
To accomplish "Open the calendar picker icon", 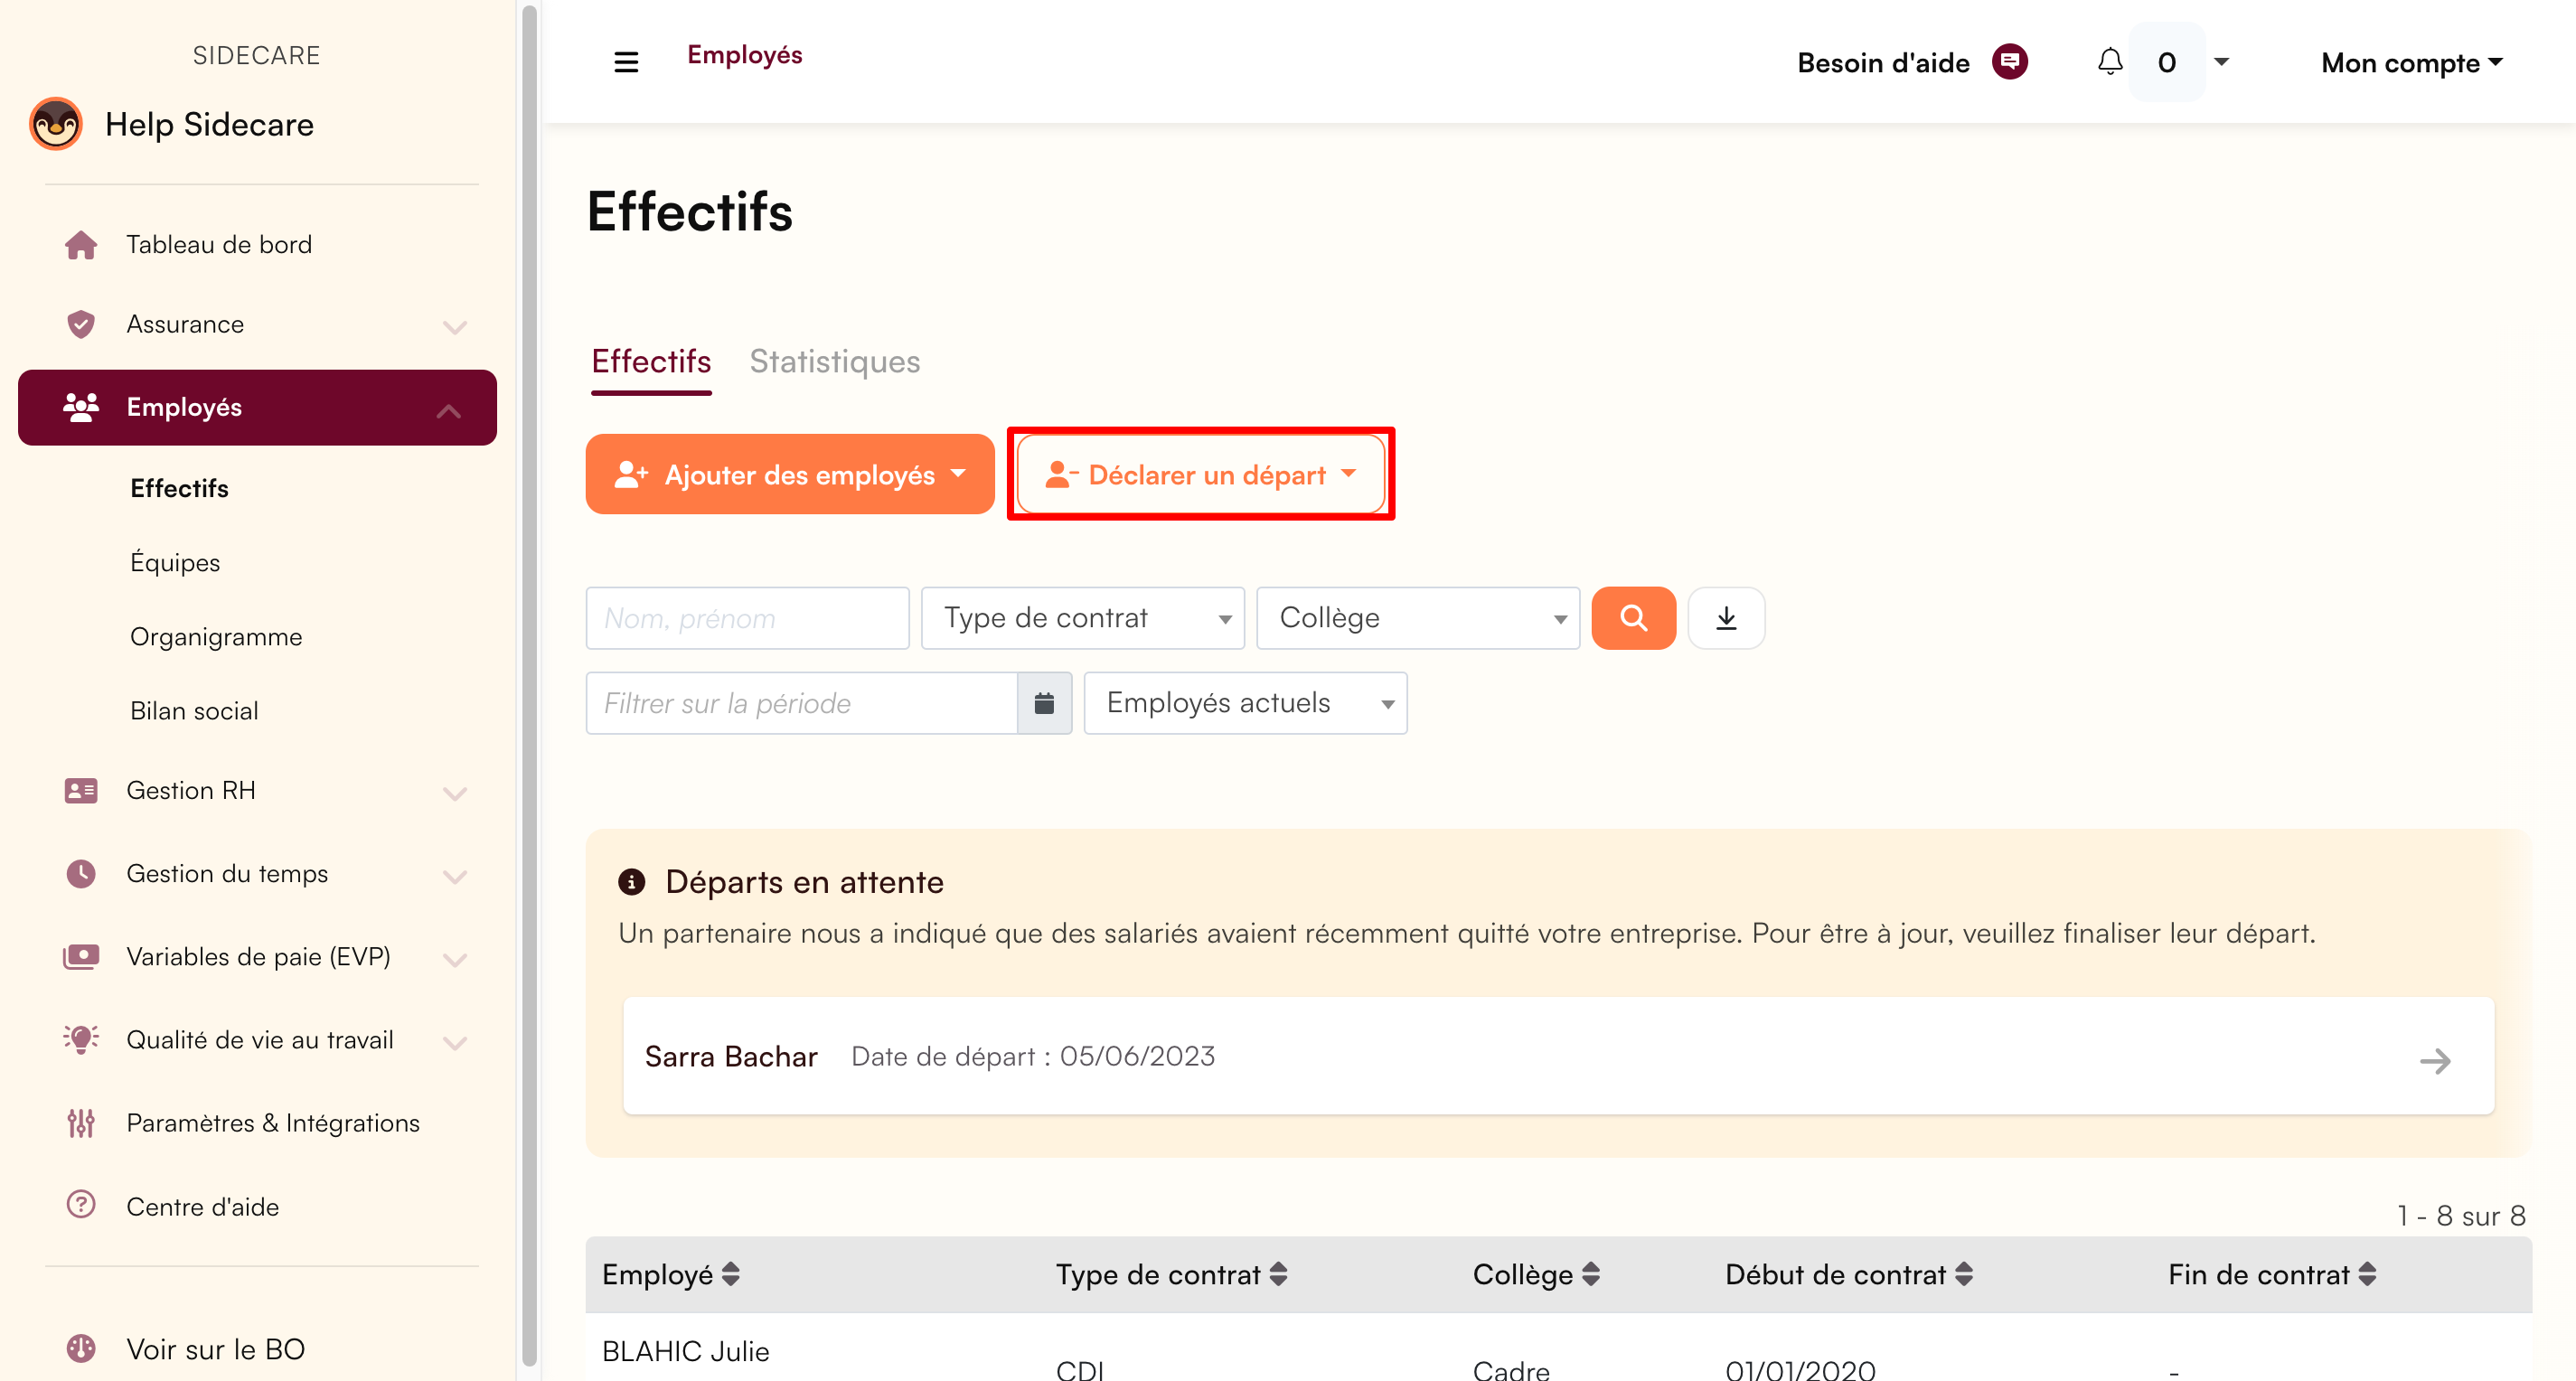I will click(x=1044, y=703).
